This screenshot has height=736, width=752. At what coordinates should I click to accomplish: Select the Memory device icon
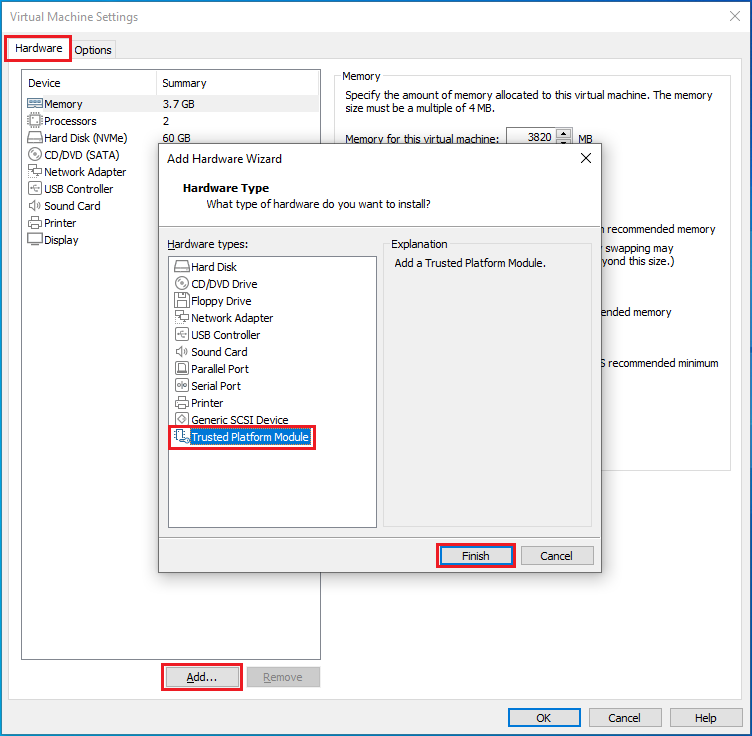click(x=35, y=103)
